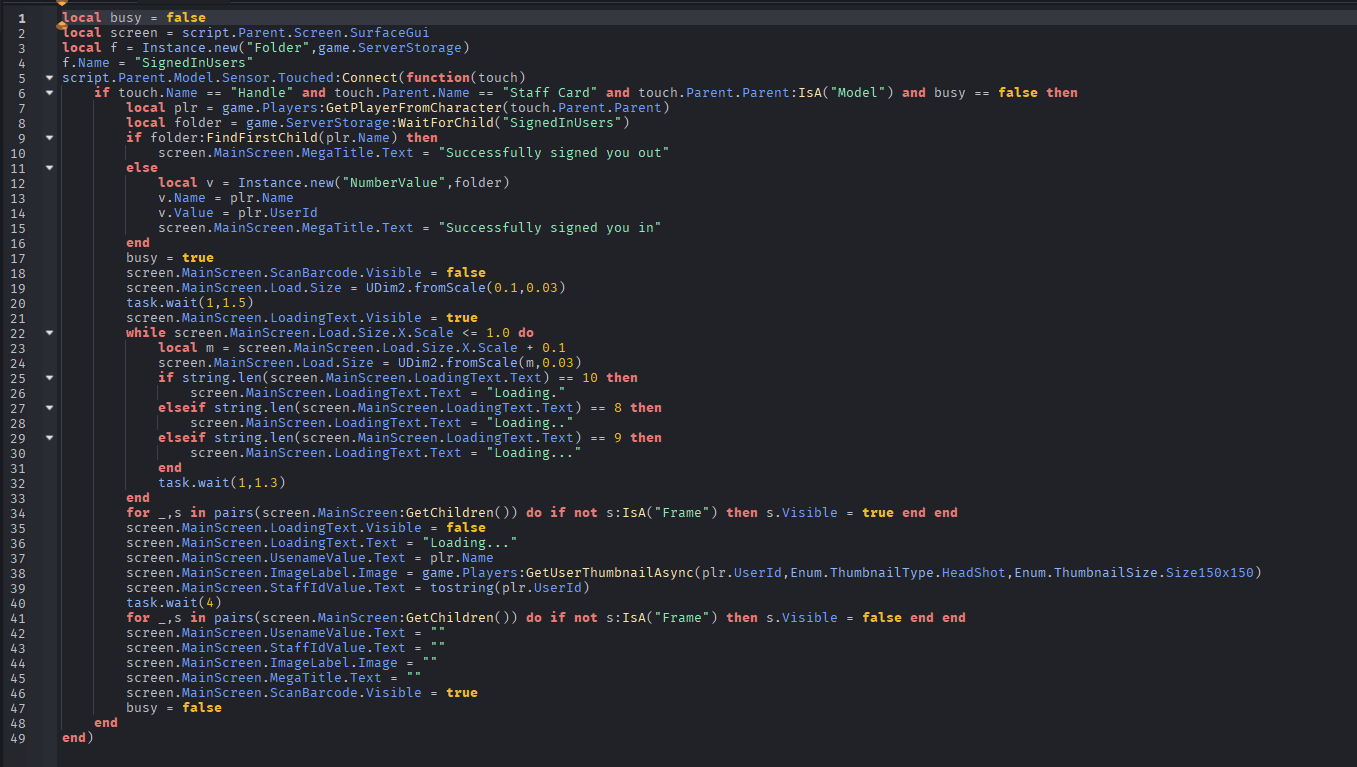Fold the while loop on line 22
This screenshot has height=767, width=1357.
click(49, 333)
